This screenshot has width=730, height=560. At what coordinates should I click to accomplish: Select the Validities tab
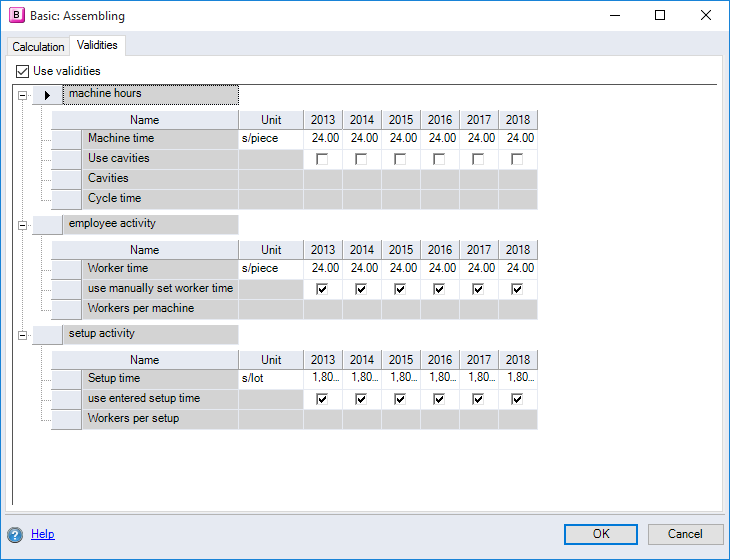click(97, 46)
